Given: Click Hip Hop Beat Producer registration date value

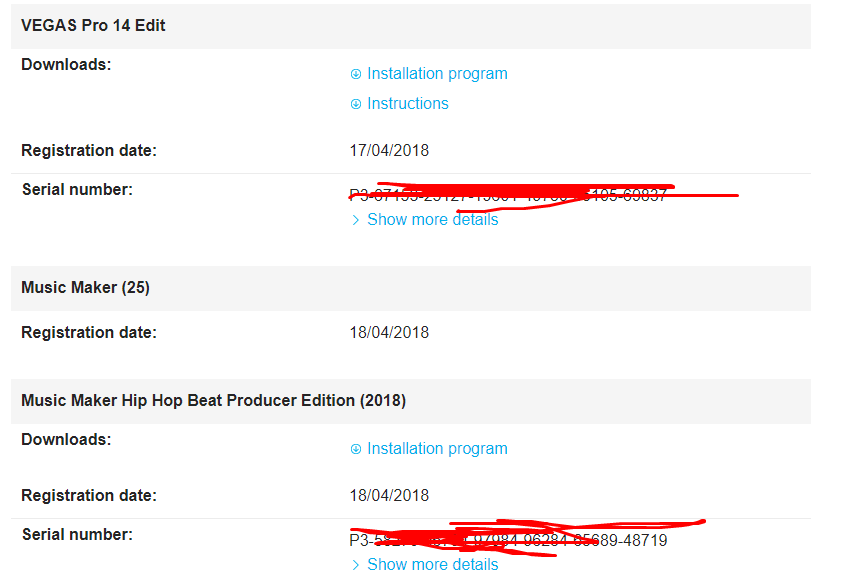Looking at the screenshot, I should [389, 496].
